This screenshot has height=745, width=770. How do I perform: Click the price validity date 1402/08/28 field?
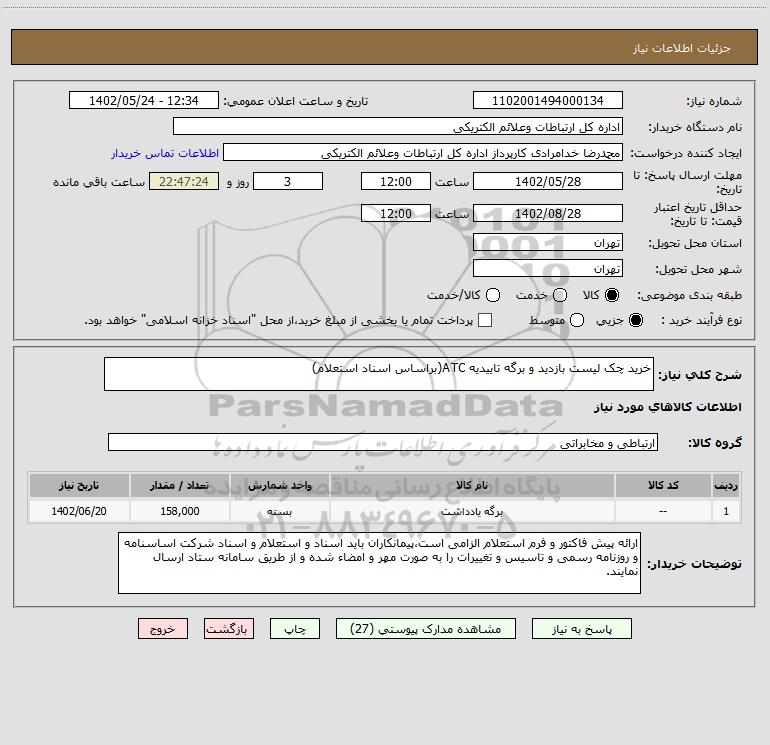(548, 214)
